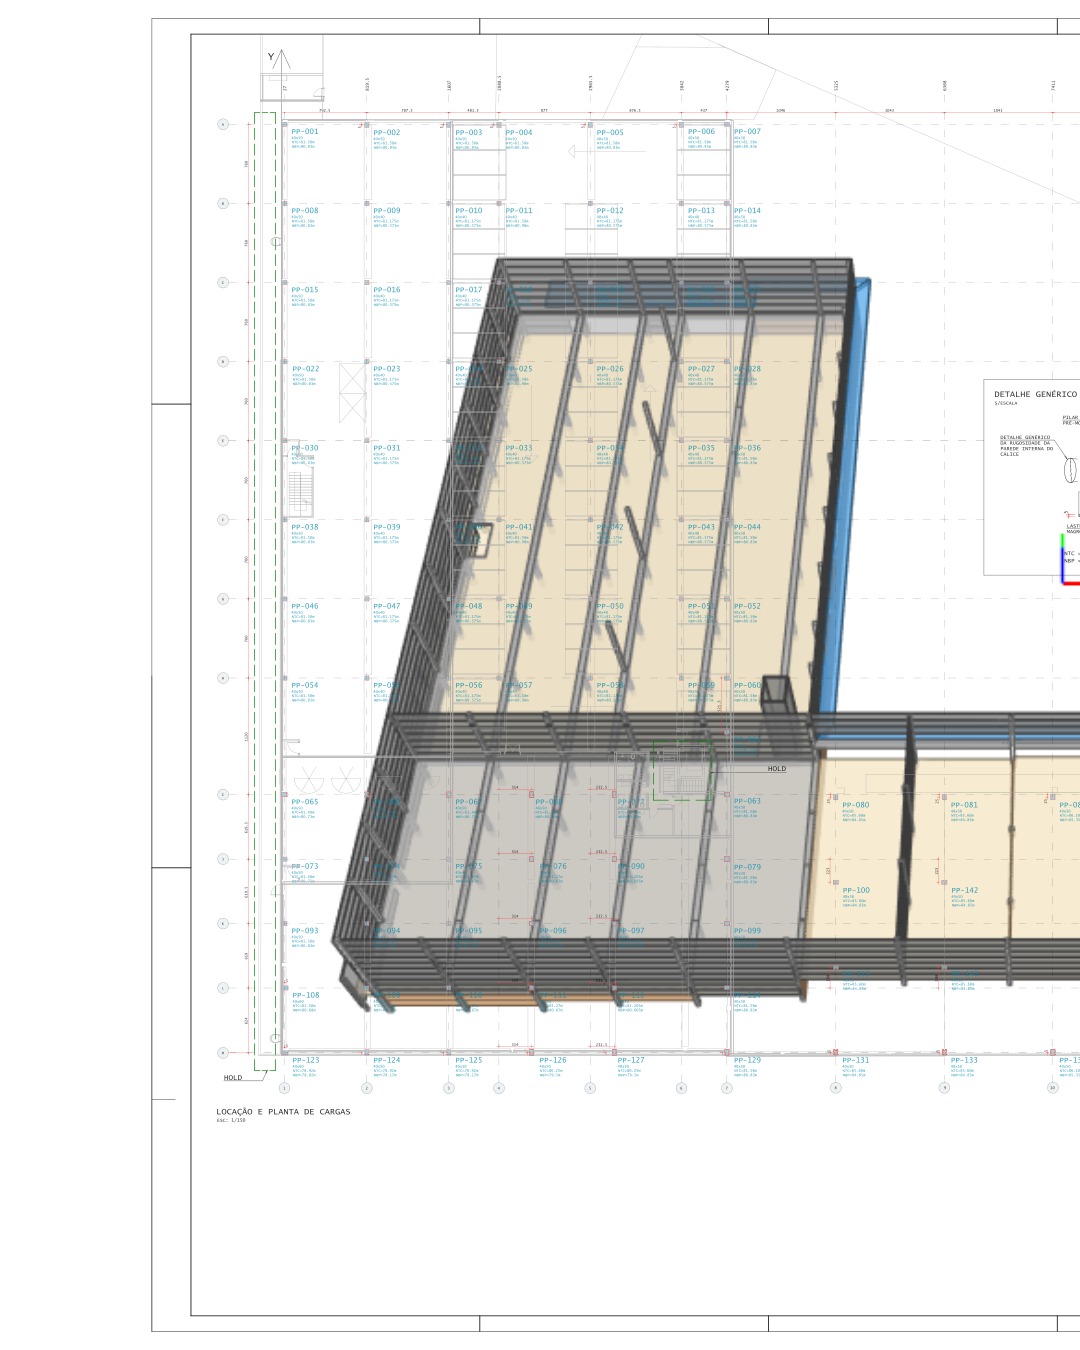The height and width of the screenshot is (1350, 1080).
Task: Click pile label PP-123 near bottom left
Action: tap(307, 1059)
